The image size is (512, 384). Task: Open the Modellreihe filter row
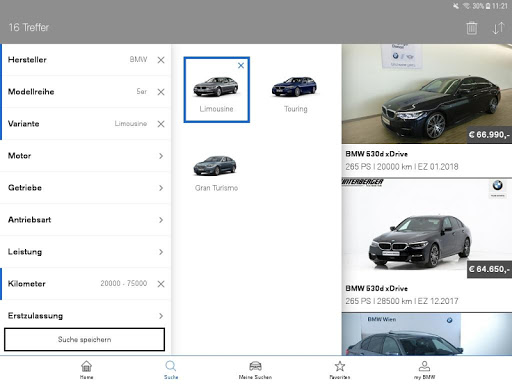click(x=86, y=92)
